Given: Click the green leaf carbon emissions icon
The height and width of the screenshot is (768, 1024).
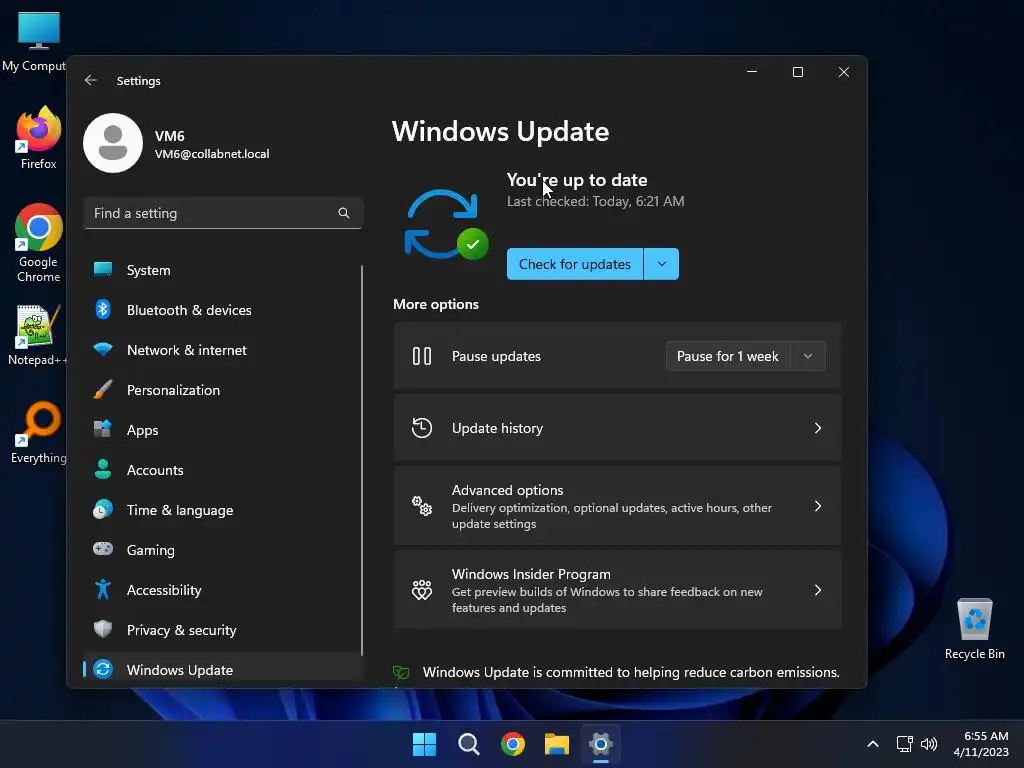Looking at the screenshot, I should click(401, 673).
